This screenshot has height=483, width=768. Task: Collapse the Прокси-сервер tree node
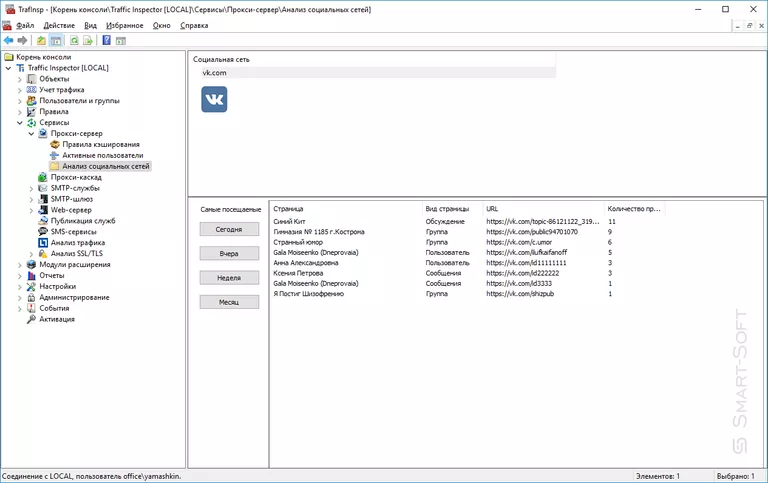pyautogui.click(x=31, y=133)
